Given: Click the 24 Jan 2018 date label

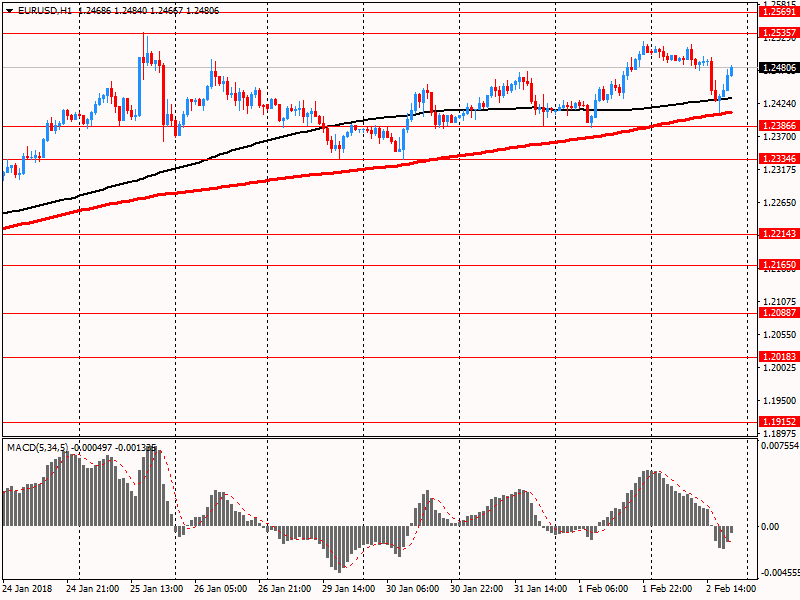Looking at the screenshot, I should 27,588.
